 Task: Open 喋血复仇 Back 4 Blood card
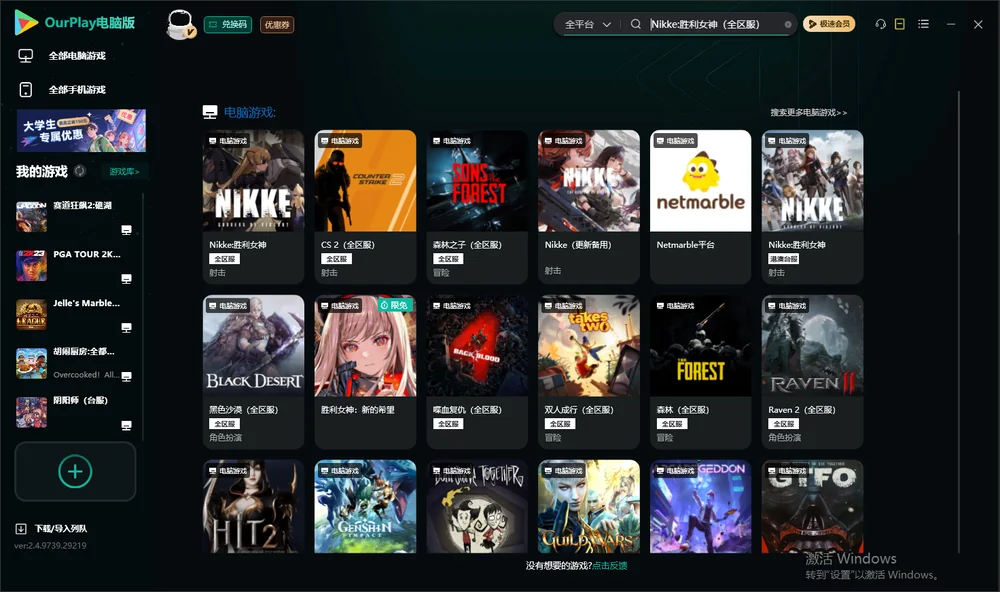(477, 372)
